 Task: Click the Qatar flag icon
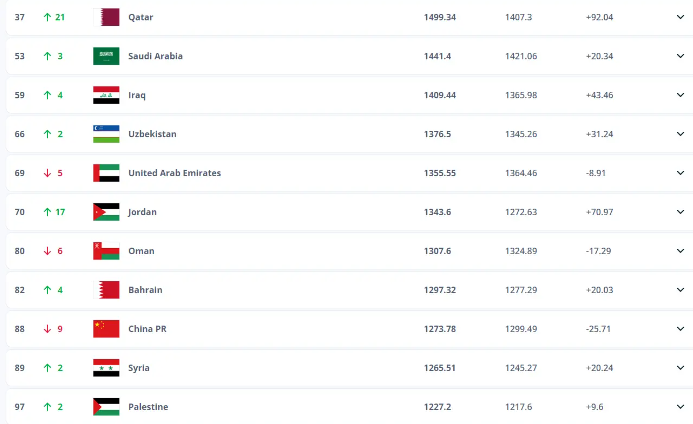pos(106,17)
